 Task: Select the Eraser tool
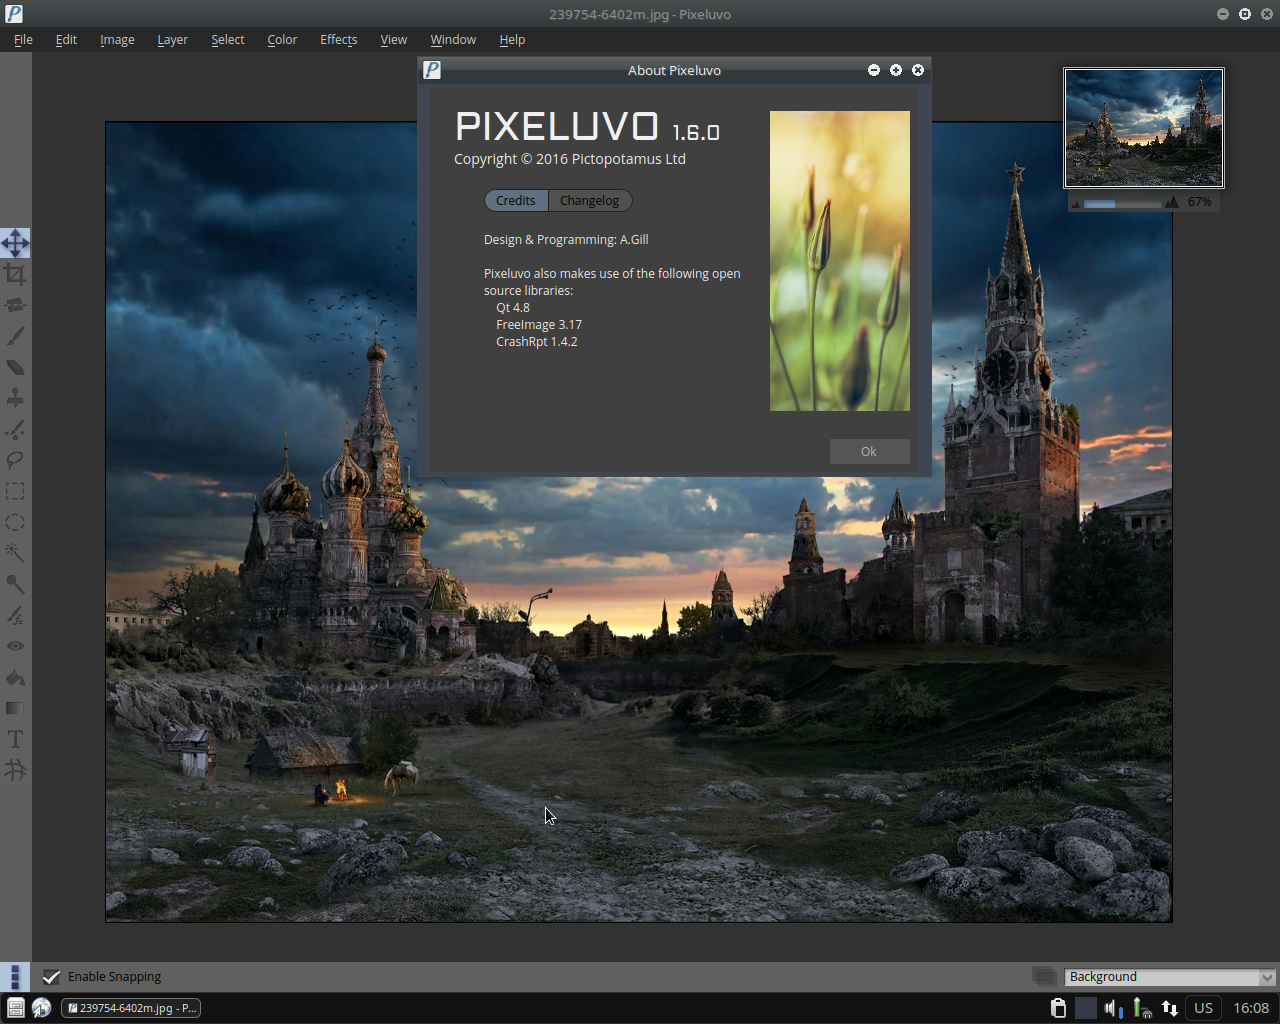pyautogui.click(x=15, y=367)
